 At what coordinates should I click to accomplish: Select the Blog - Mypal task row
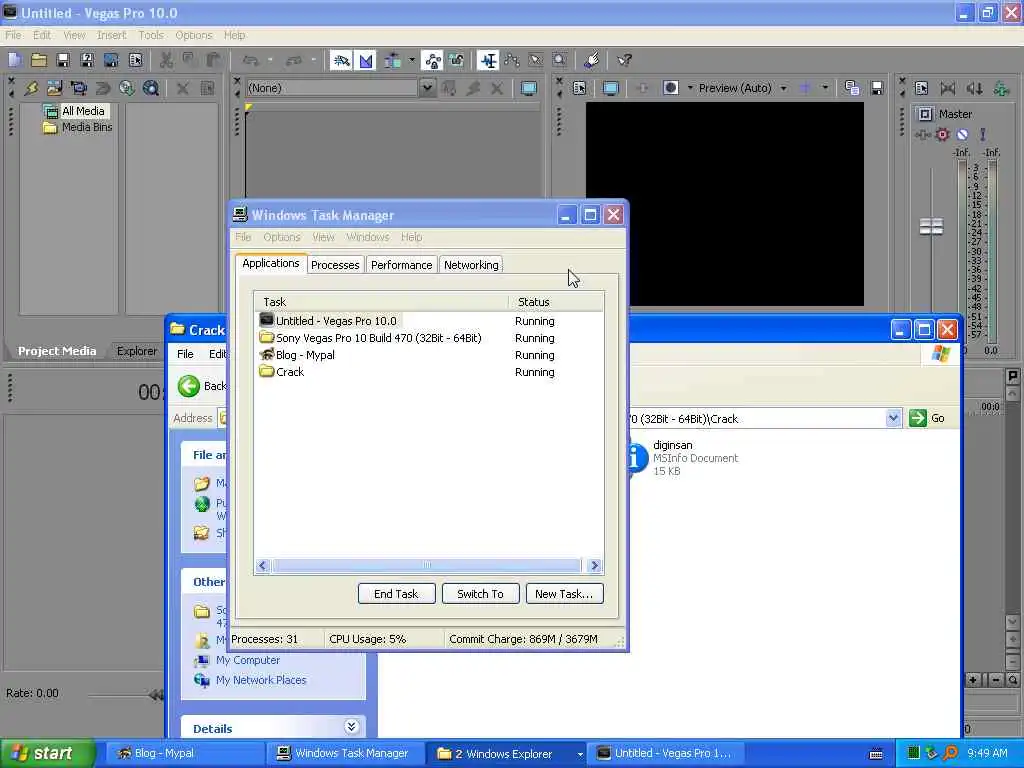[428, 355]
